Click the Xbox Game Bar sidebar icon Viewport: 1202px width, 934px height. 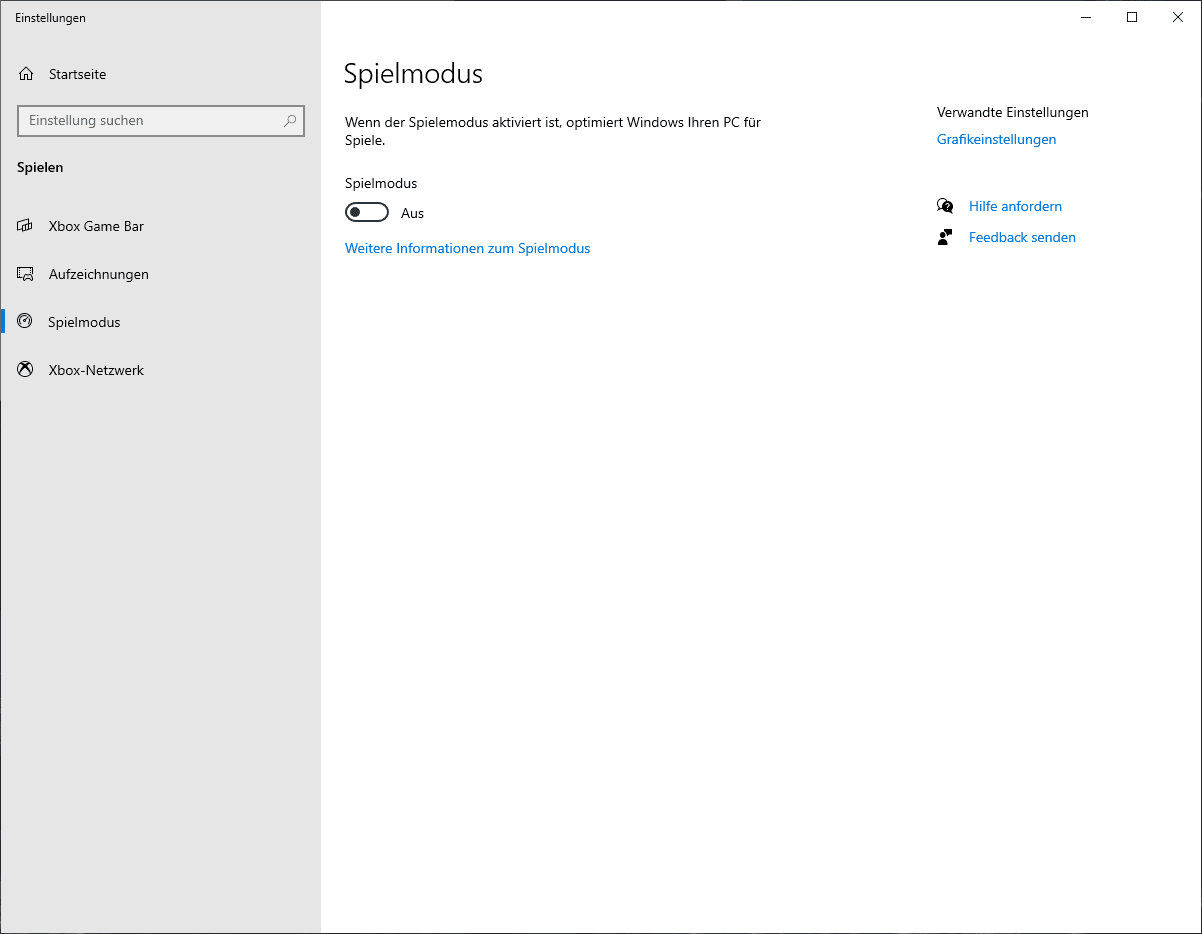coord(26,226)
